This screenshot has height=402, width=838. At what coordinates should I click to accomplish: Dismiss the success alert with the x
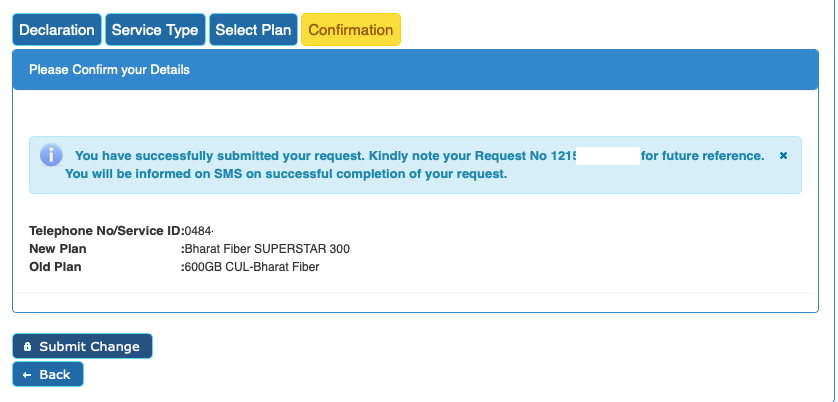coord(783,156)
